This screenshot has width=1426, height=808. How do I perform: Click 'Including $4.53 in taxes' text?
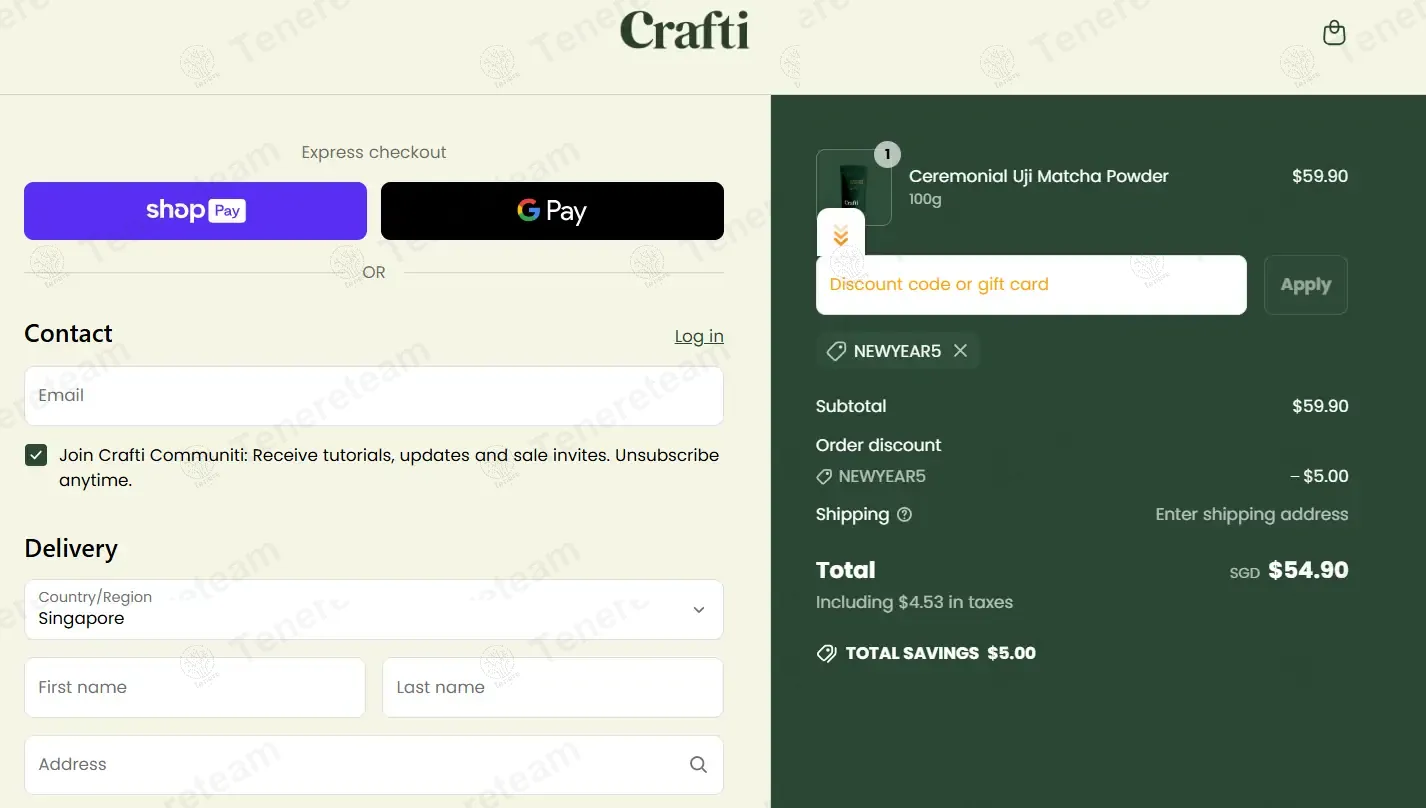pyautogui.click(x=914, y=602)
